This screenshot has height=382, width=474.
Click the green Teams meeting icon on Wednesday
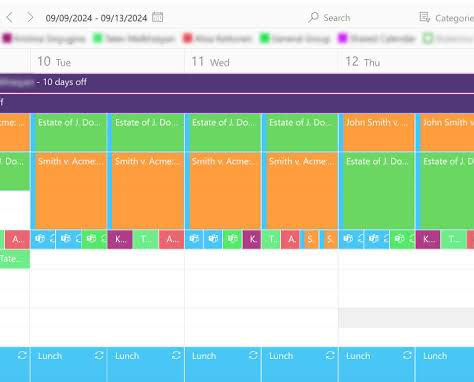[x=232, y=239]
